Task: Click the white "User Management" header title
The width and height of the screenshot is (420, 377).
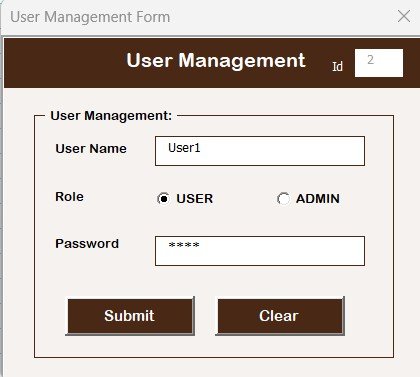Action: click(216, 61)
